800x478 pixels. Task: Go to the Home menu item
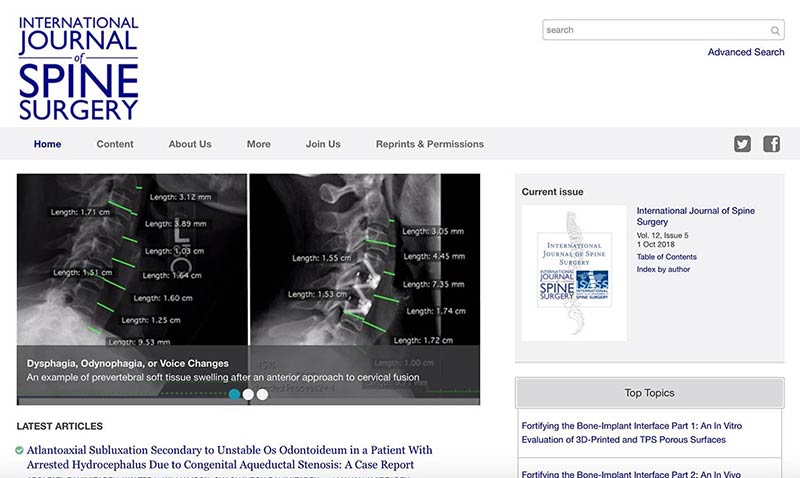pos(47,144)
